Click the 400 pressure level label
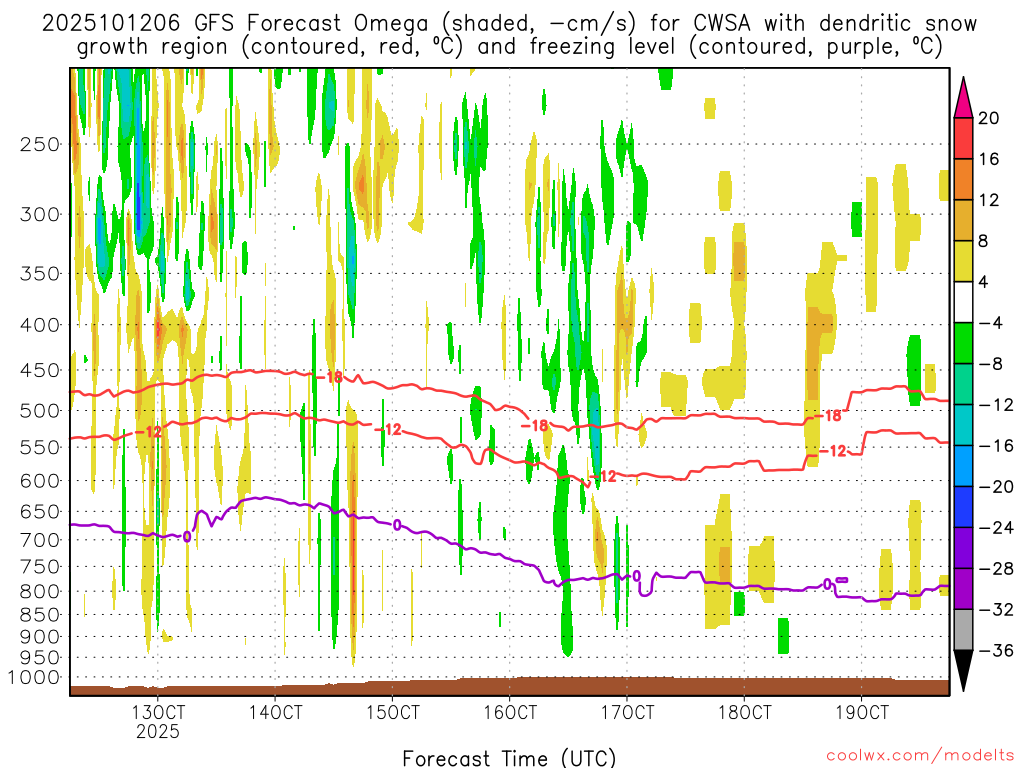 tap(40, 325)
